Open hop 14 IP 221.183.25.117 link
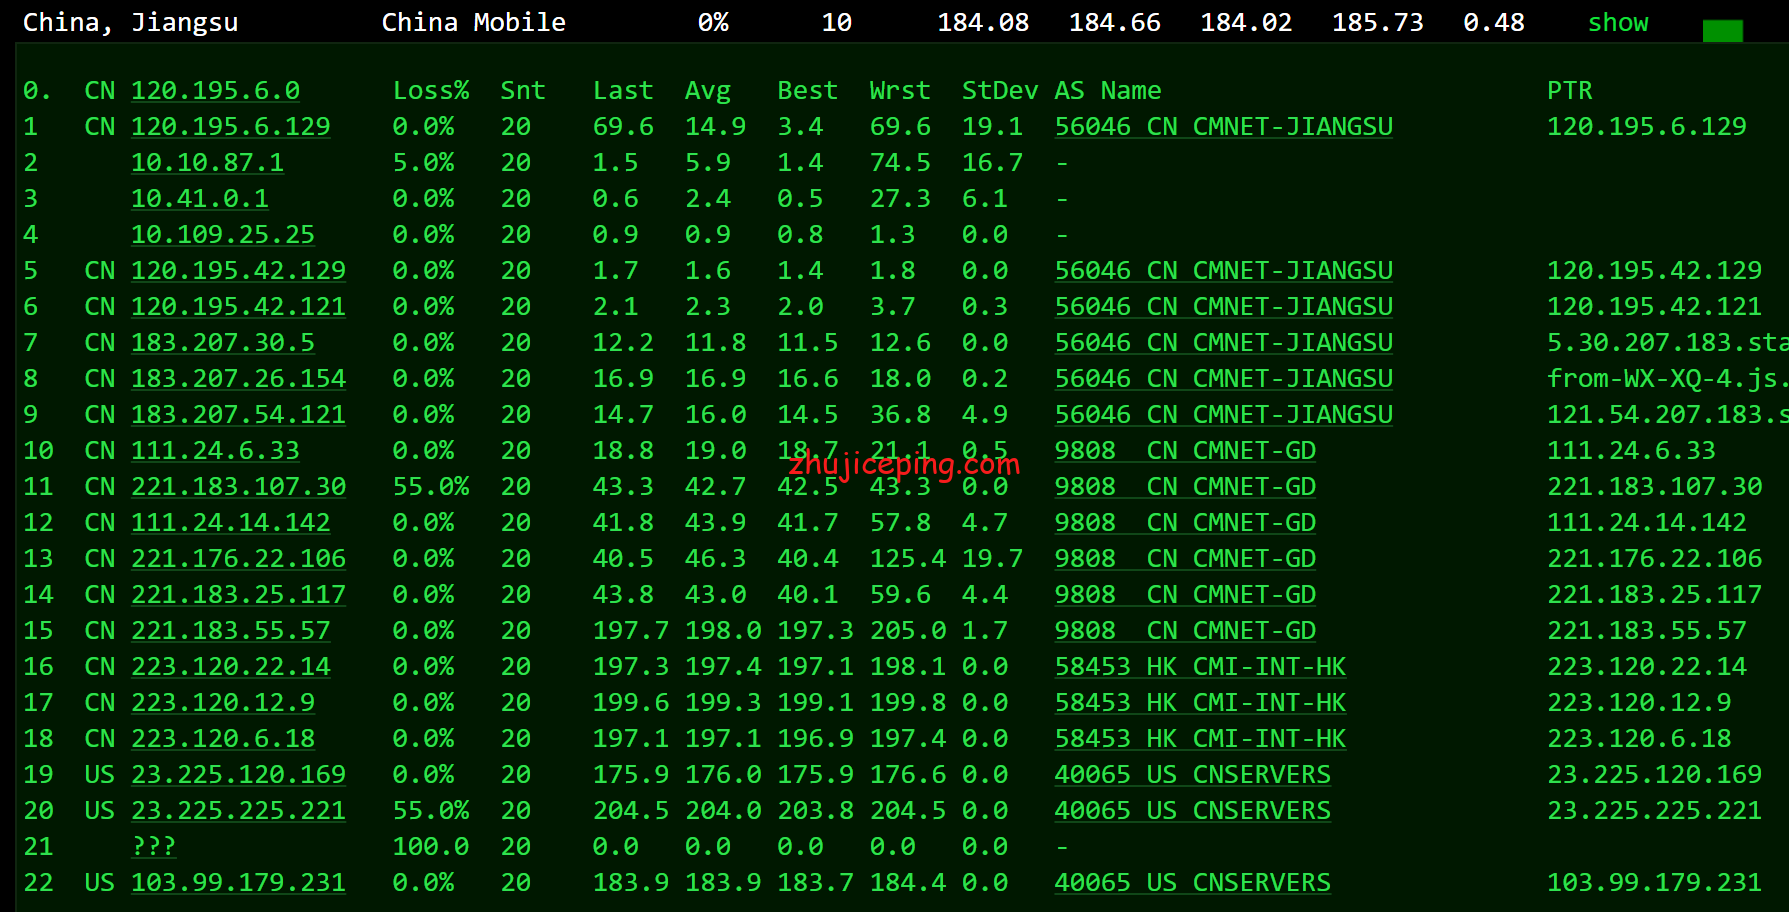Image resolution: width=1789 pixels, height=912 pixels. click(238, 594)
